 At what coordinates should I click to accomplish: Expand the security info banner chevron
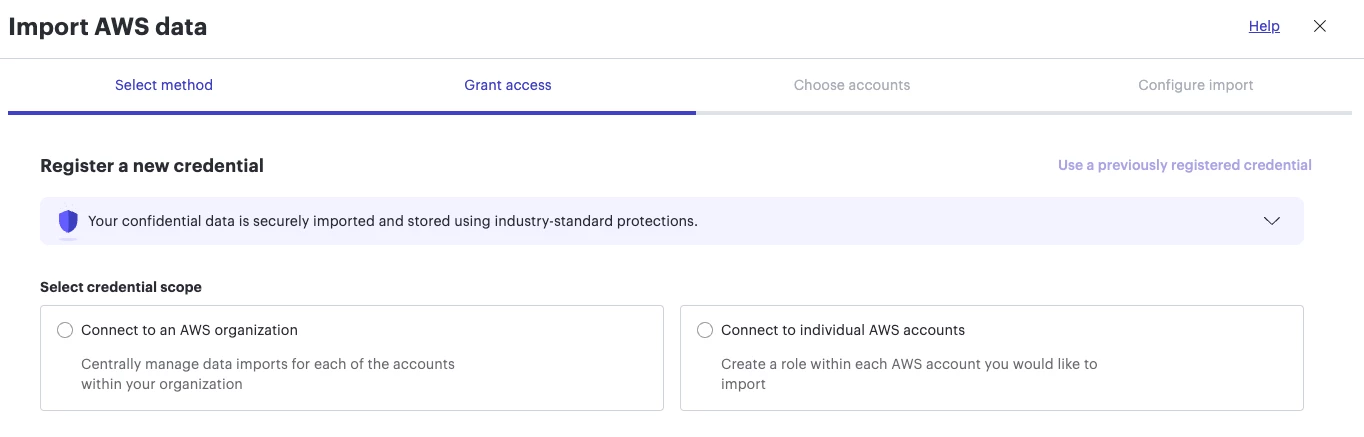(1272, 221)
